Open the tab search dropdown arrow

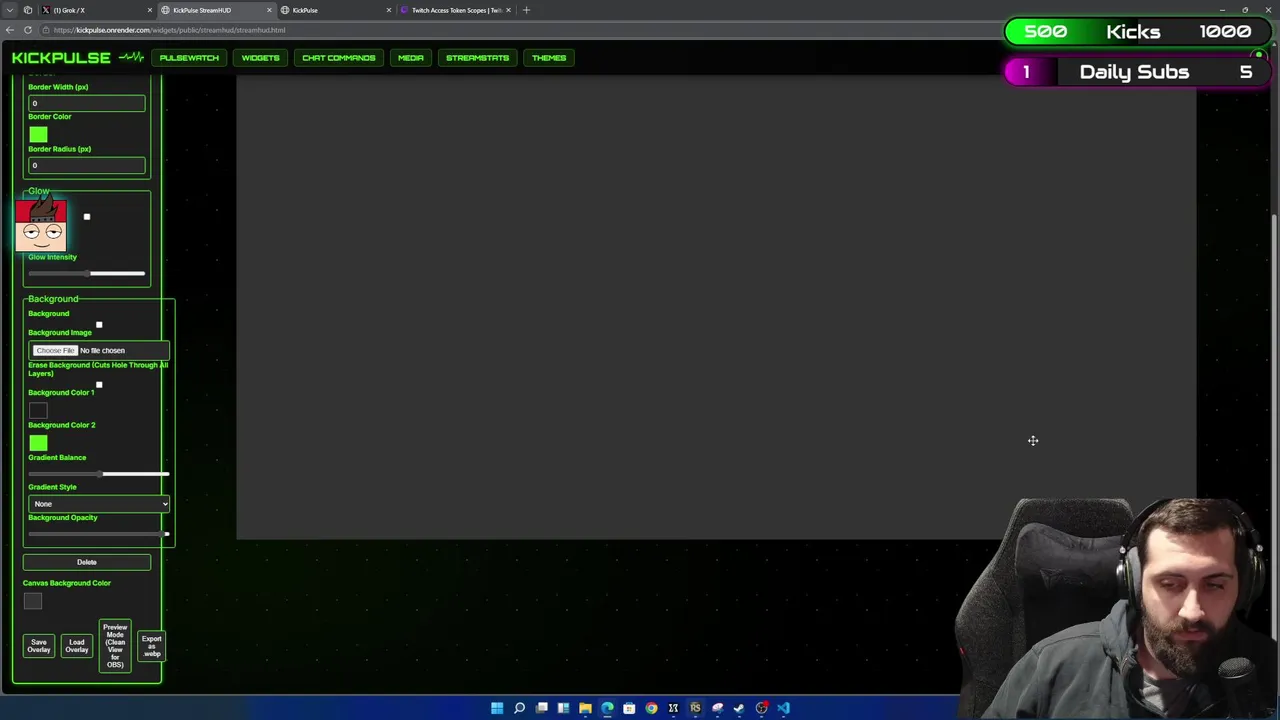10,10
